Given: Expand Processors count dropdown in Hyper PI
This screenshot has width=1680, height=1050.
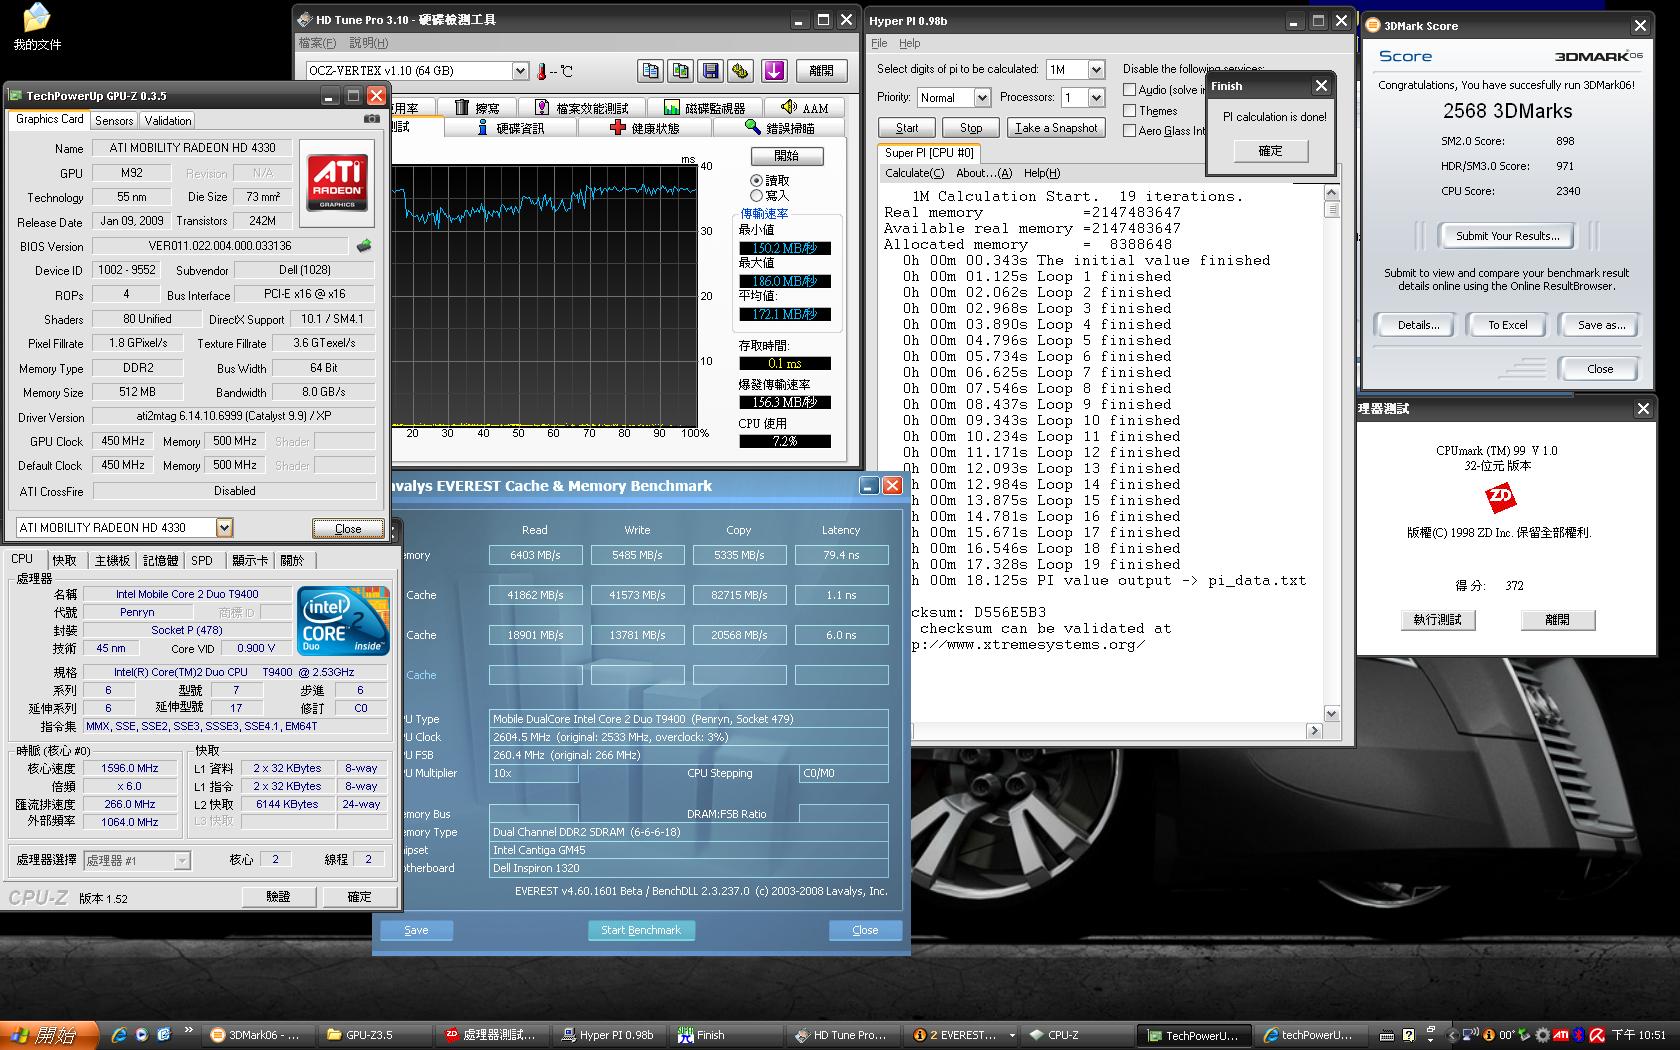Looking at the screenshot, I should coord(1096,97).
